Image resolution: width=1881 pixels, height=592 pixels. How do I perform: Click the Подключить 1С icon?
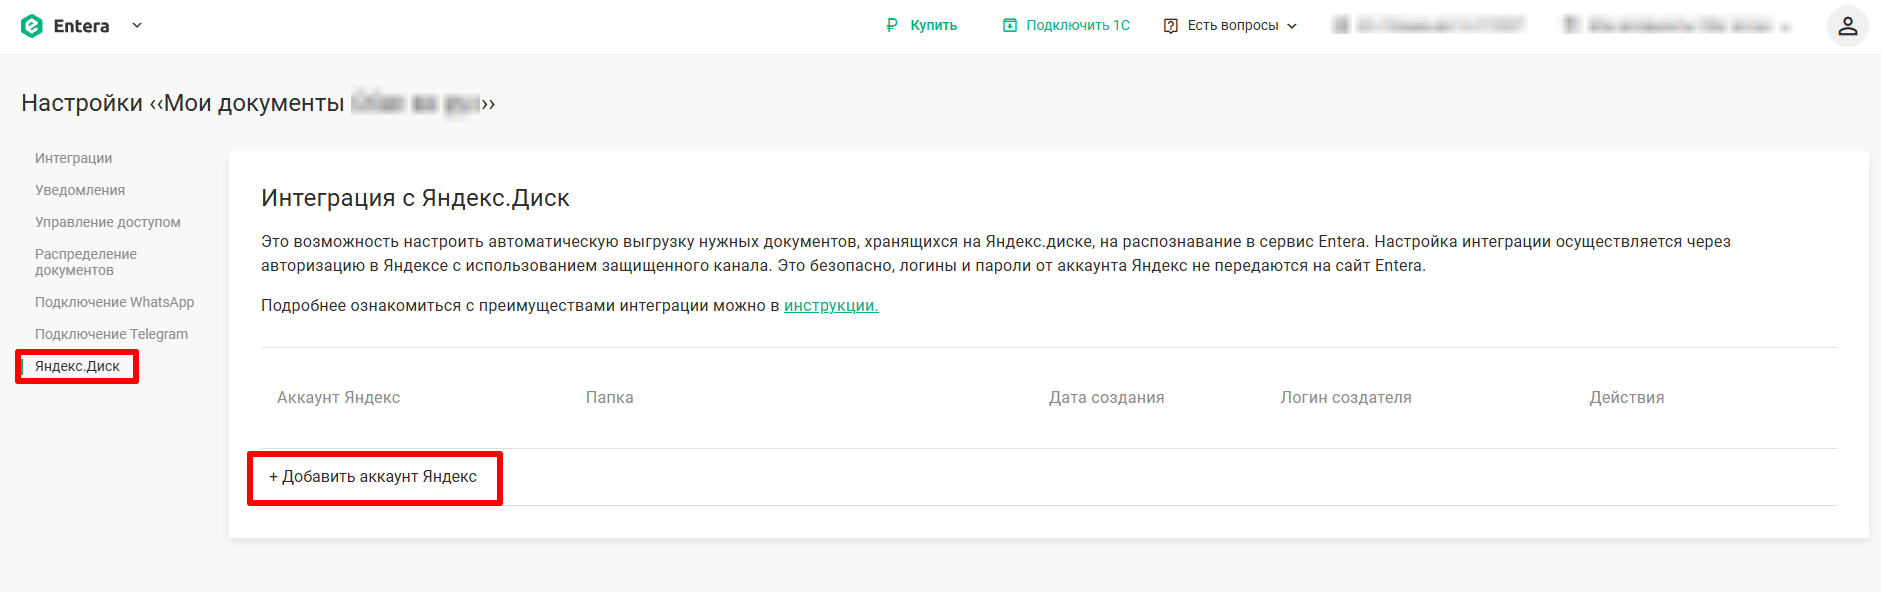tap(1010, 25)
